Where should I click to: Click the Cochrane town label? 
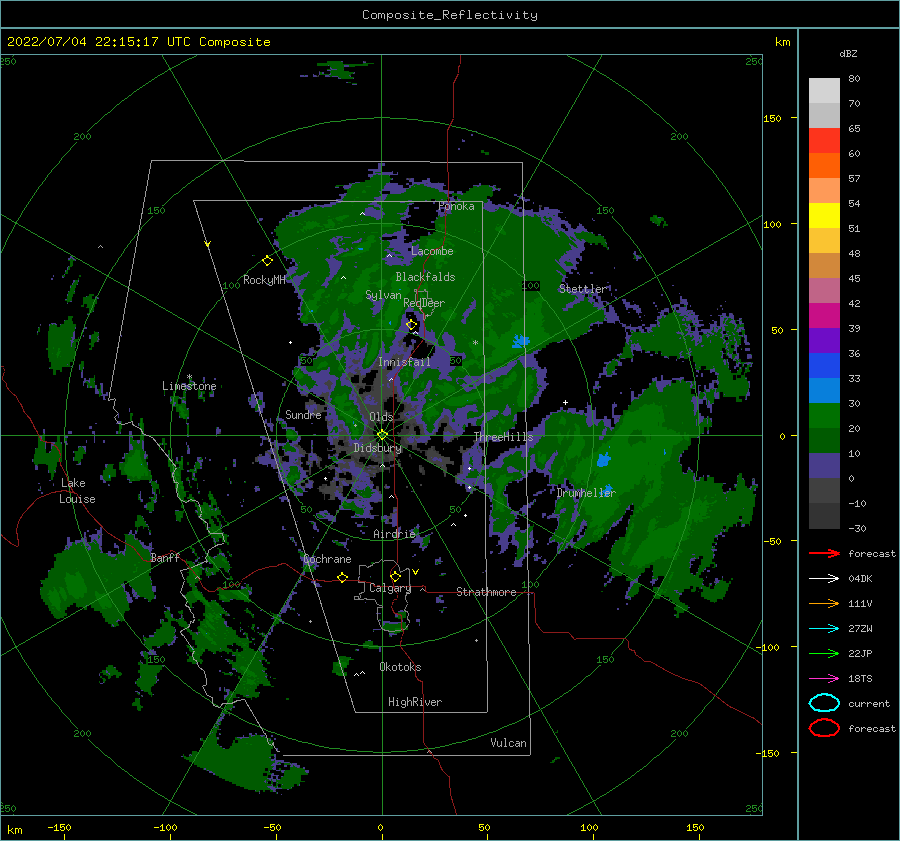click(x=327, y=559)
